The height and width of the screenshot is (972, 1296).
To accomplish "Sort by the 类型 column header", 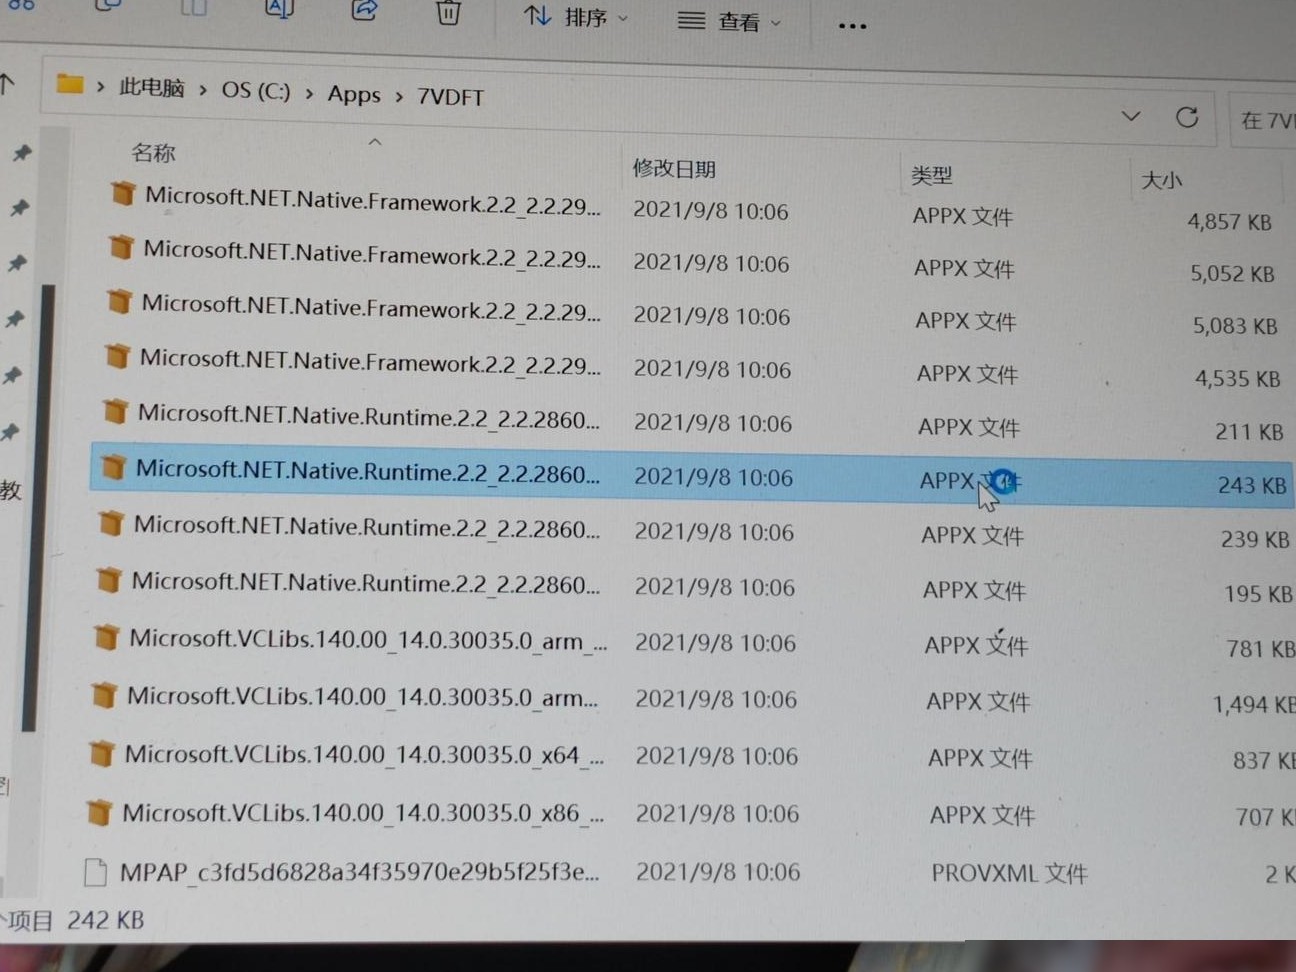I will point(932,176).
